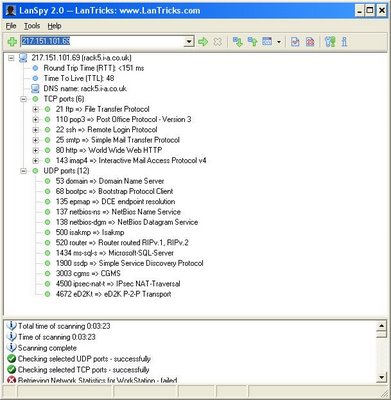The image size is (391, 400).
Task: Open the address combo box dropdown arrow
Action: (189, 42)
